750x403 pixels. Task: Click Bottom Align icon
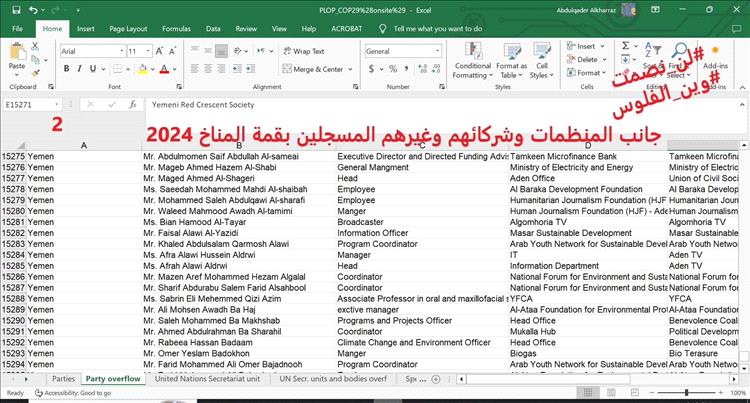click(x=221, y=51)
